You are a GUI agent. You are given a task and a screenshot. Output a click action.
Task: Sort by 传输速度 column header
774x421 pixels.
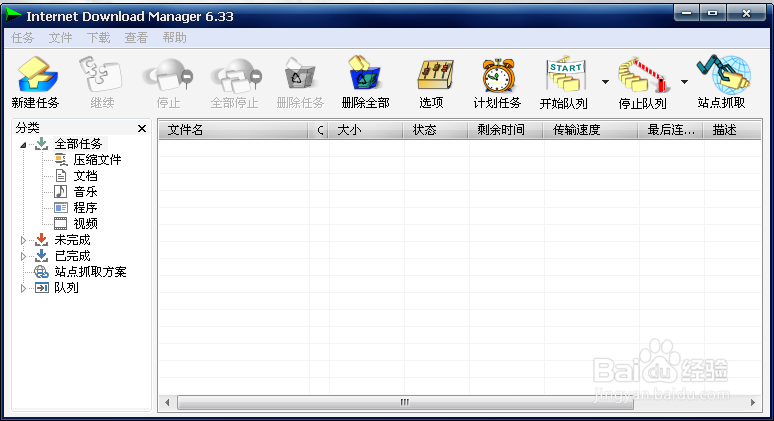click(591, 130)
